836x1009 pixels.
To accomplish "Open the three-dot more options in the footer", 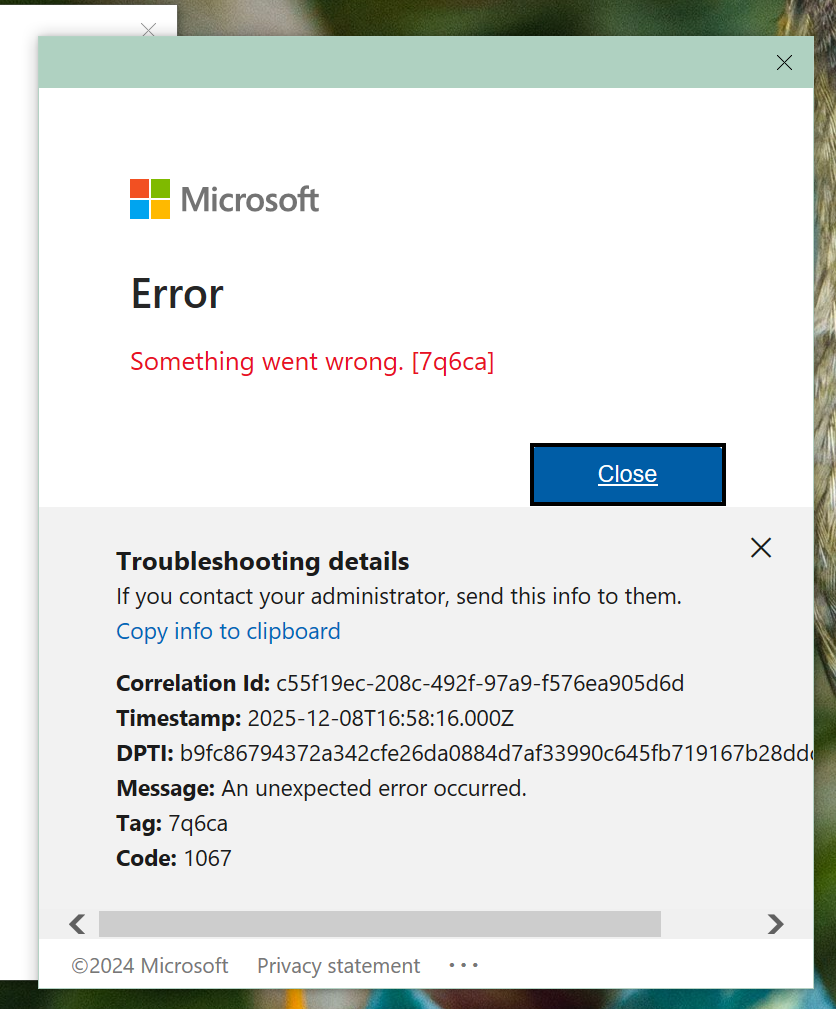I will click(x=463, y=965).
